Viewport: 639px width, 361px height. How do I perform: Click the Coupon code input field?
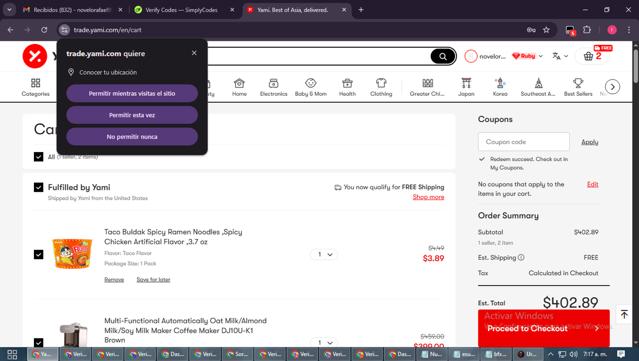[x=524, y=142]
